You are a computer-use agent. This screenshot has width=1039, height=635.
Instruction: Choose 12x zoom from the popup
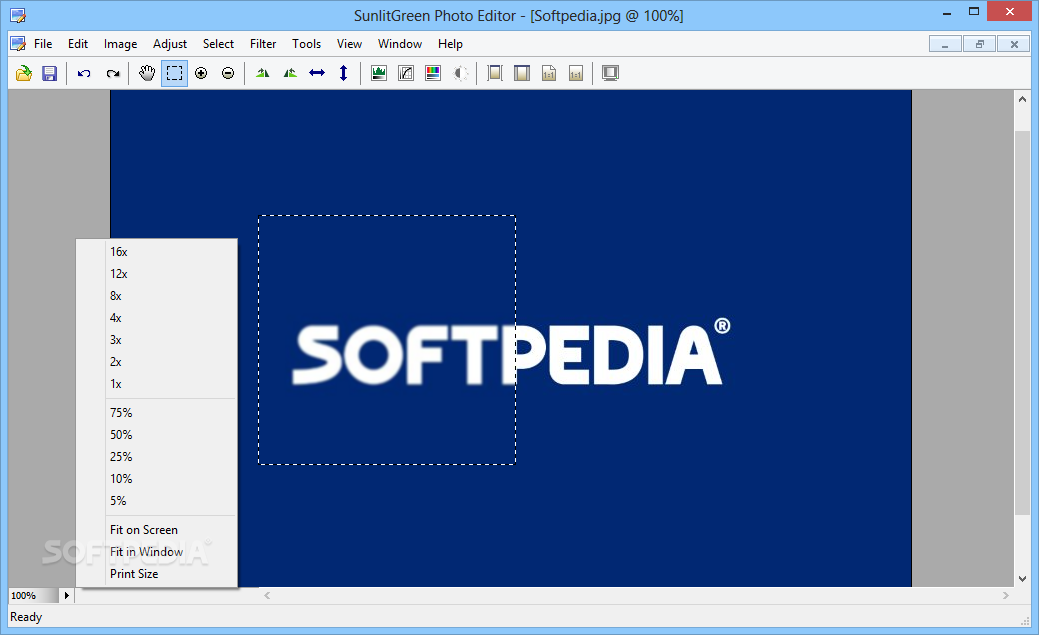[157, 274]
